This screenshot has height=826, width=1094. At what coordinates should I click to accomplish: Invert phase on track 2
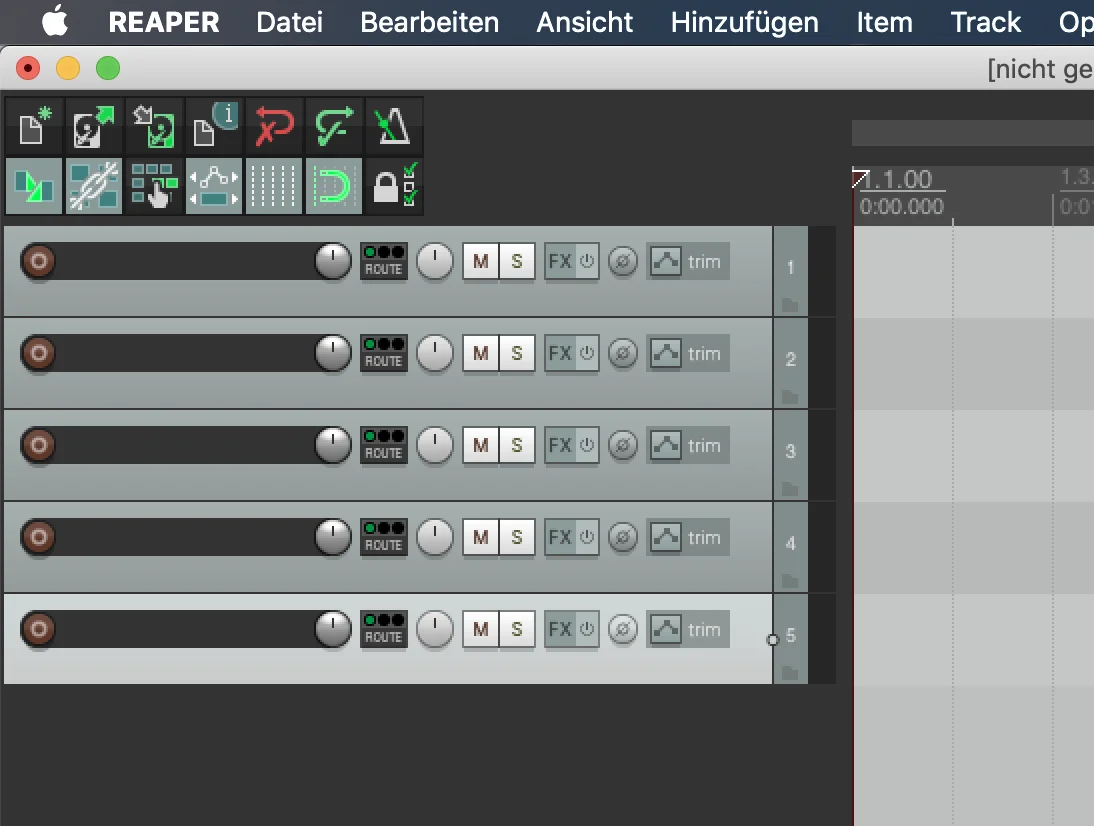point(623,354)
